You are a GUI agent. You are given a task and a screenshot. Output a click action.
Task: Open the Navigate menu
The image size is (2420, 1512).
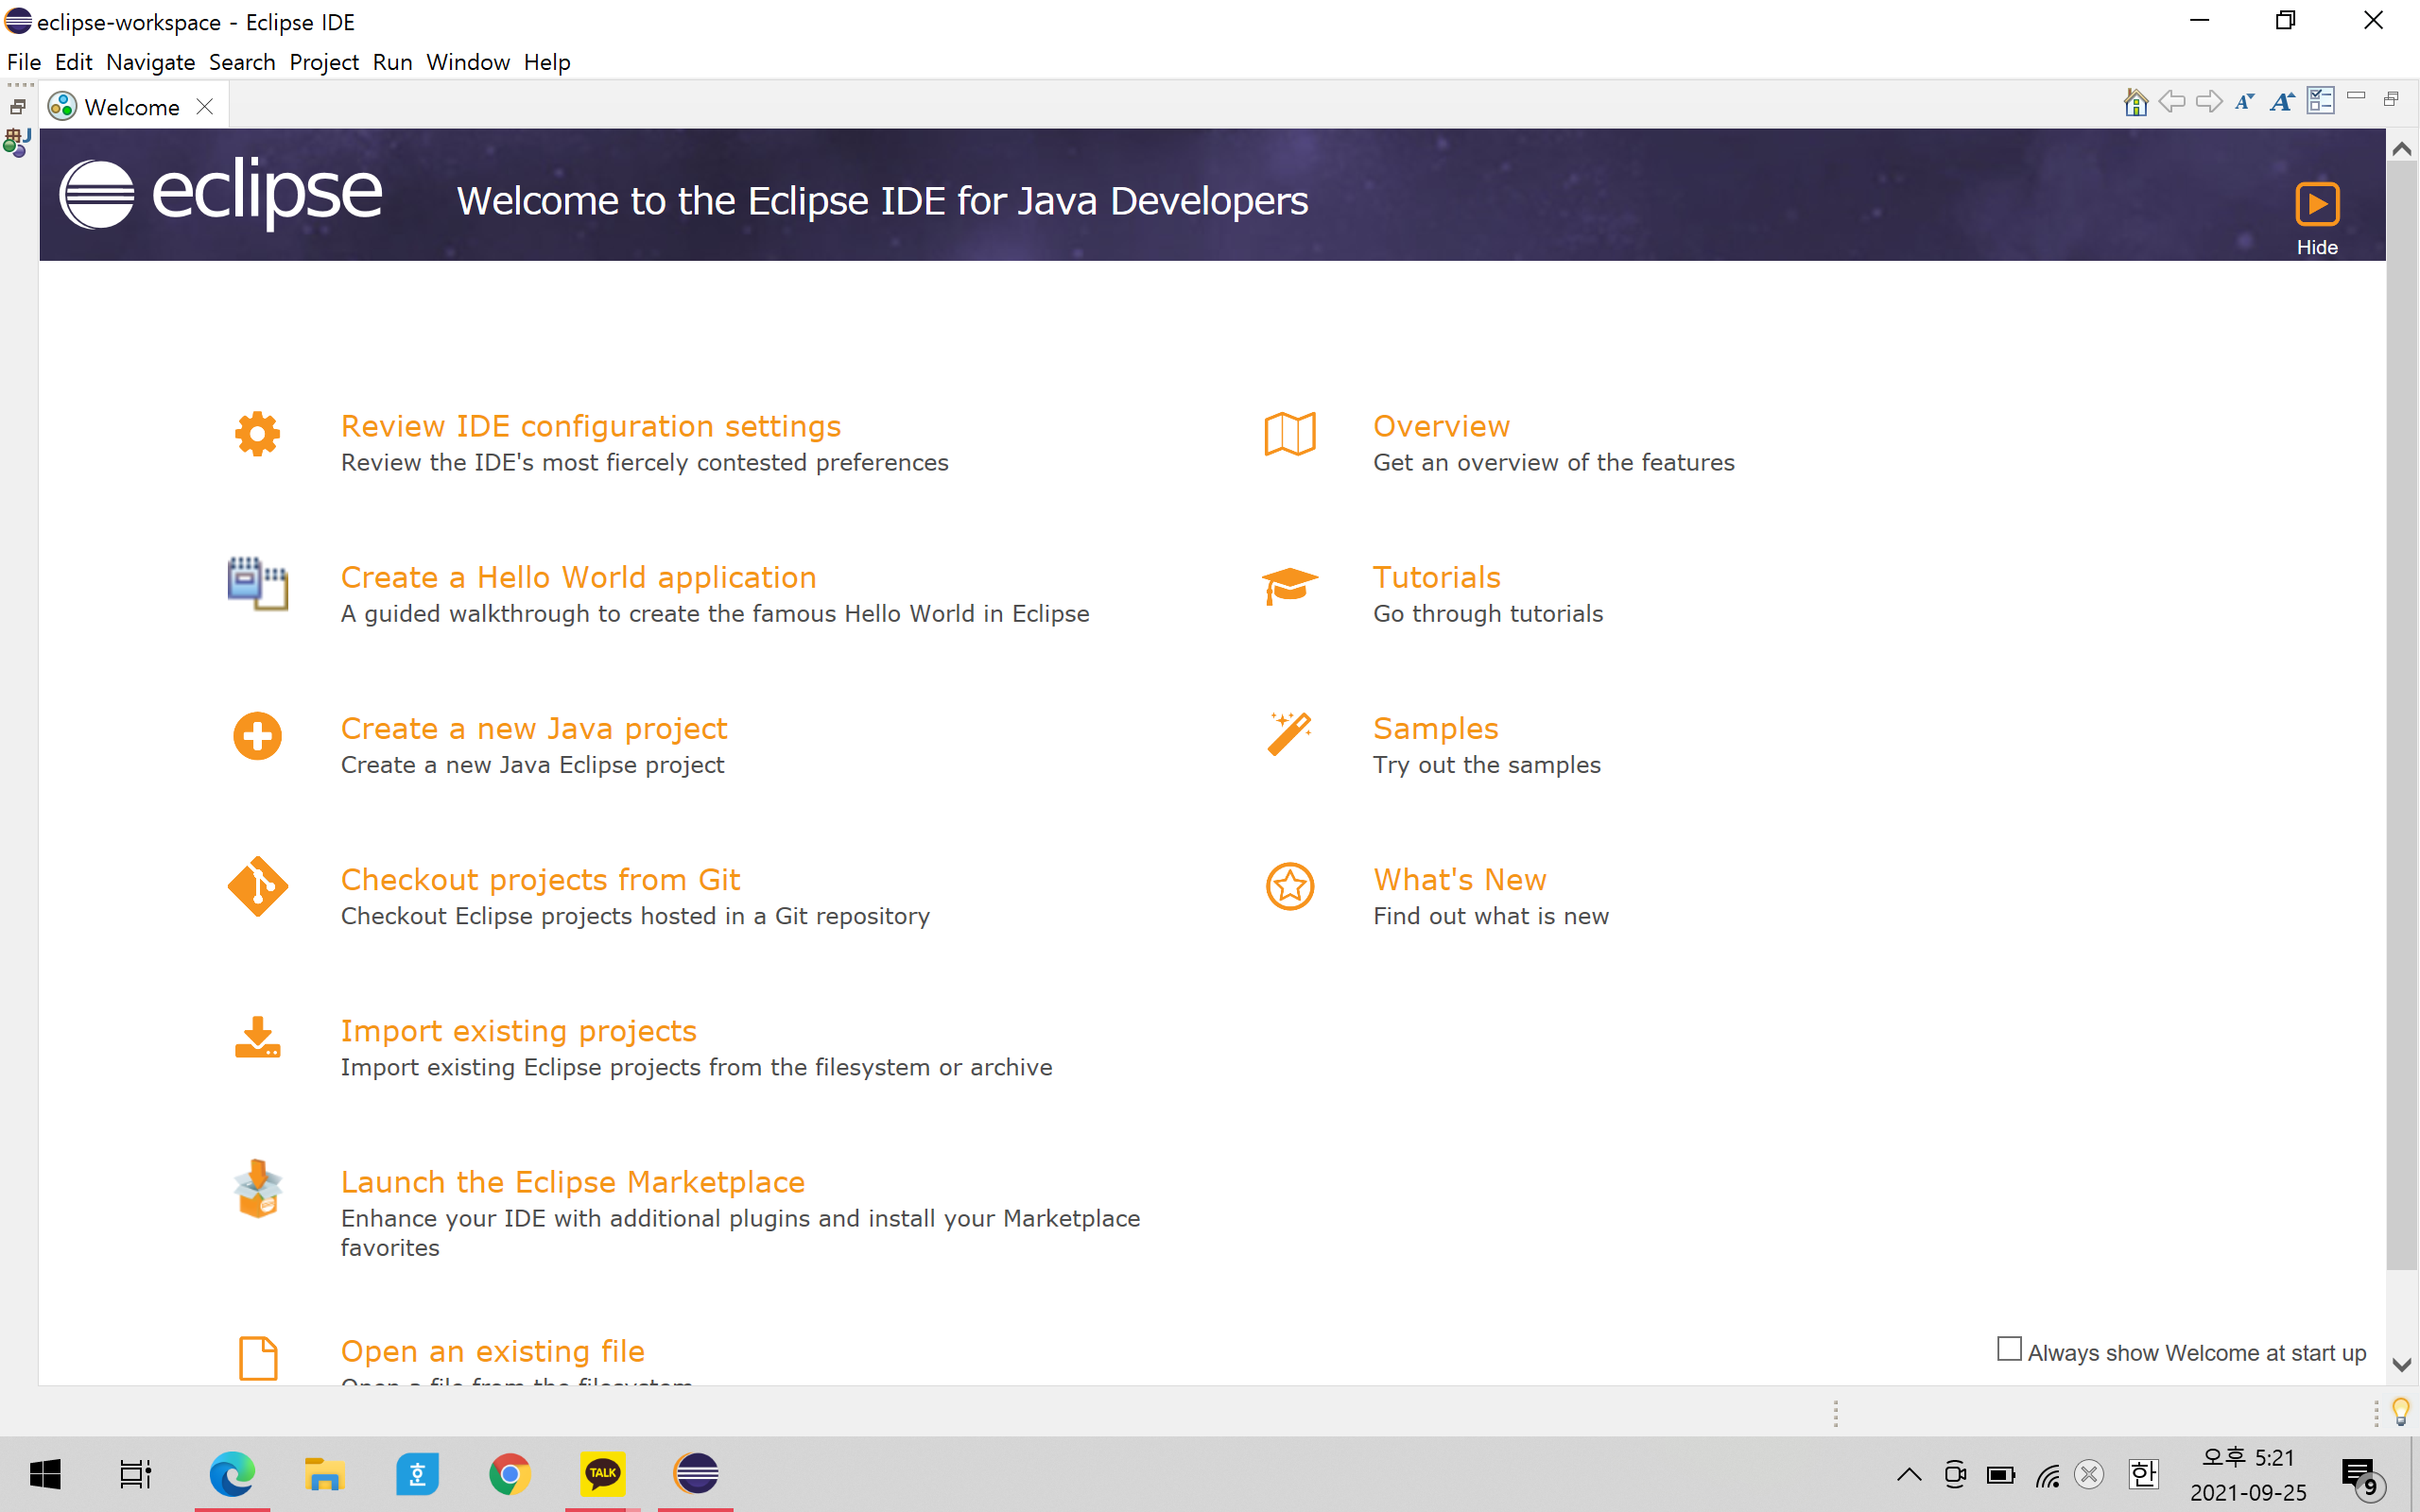pos(150,62)
